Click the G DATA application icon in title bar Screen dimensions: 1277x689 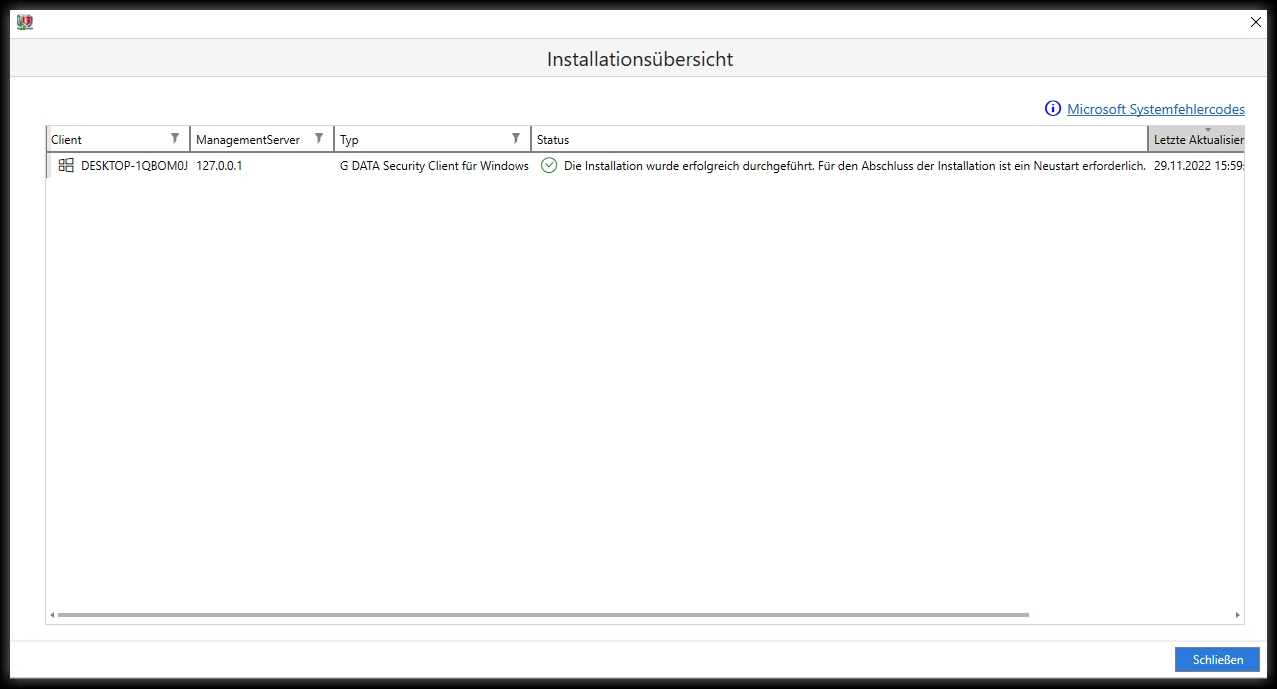click(26, 22)
